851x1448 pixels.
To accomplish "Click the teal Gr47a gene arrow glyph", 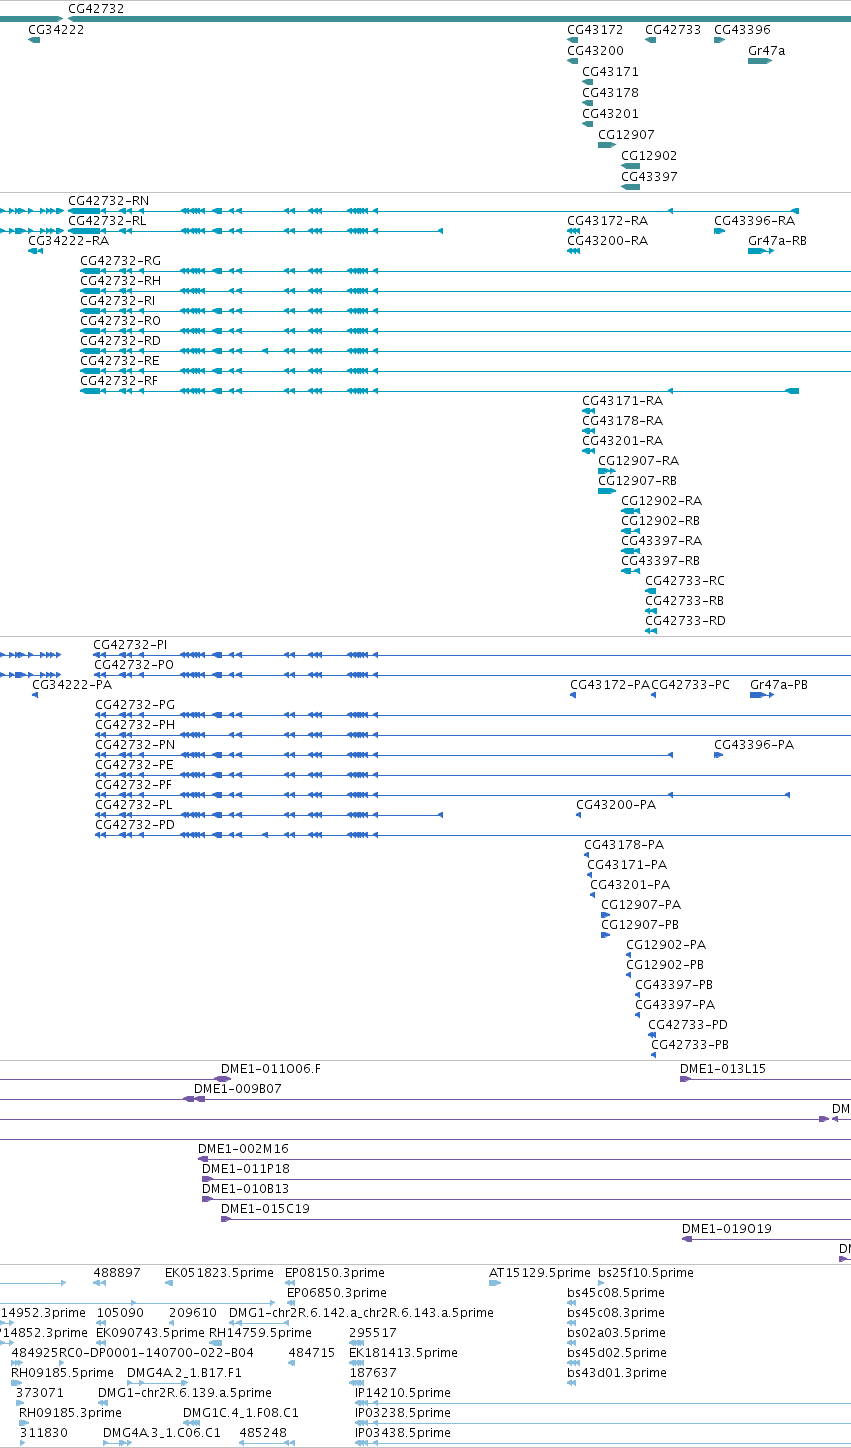I will (x=760, y=61).
